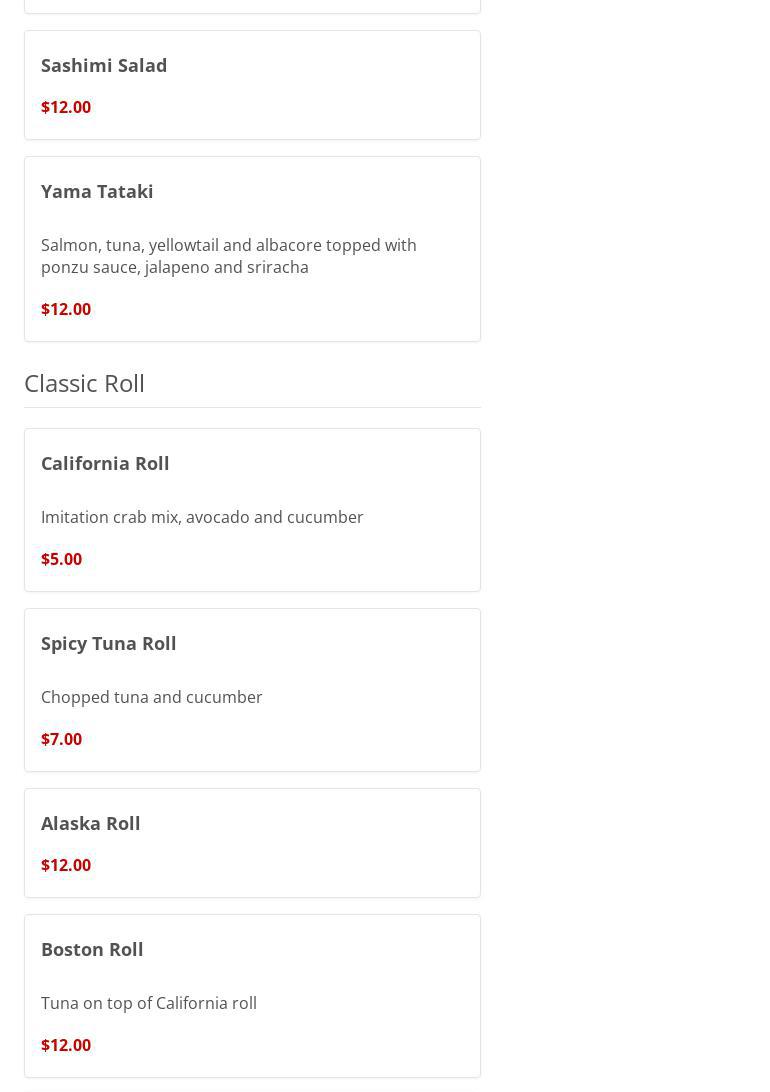
Task: Choose the Spicy Tuna Roll item title
Action: (108, 643)
